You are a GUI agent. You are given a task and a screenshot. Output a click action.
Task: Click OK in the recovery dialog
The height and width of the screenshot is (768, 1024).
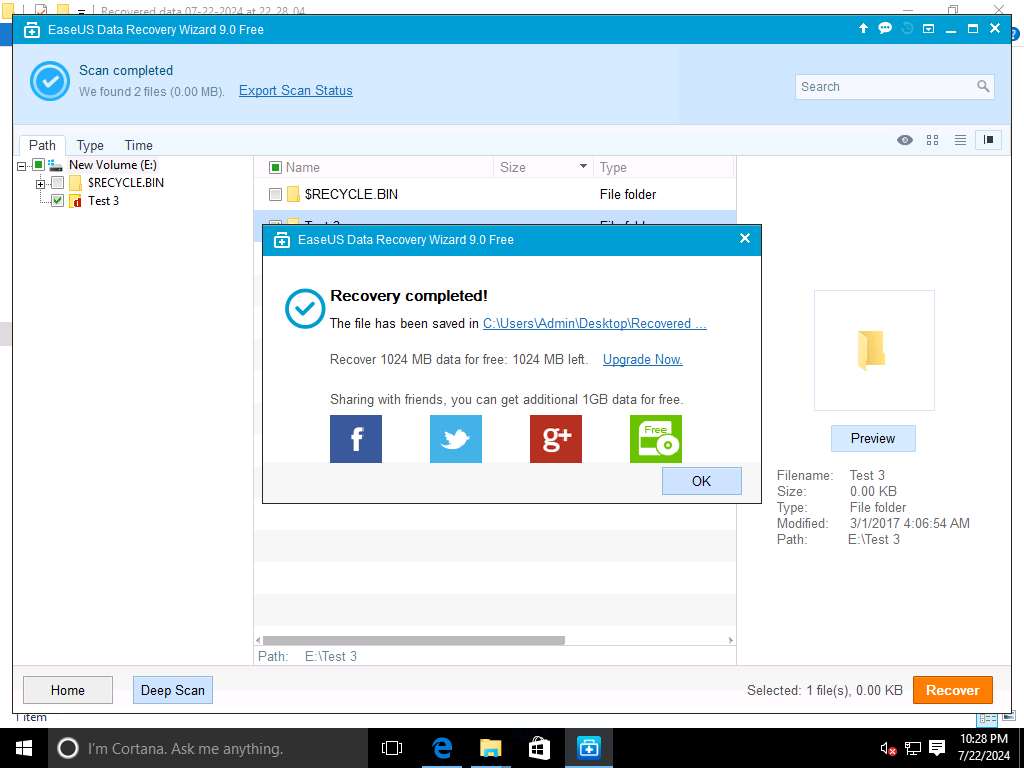pyautogui.click(x=701, y=481)
